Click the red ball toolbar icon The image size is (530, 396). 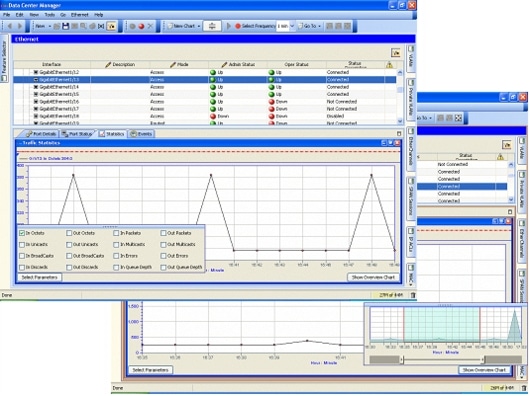click(142, 26)
